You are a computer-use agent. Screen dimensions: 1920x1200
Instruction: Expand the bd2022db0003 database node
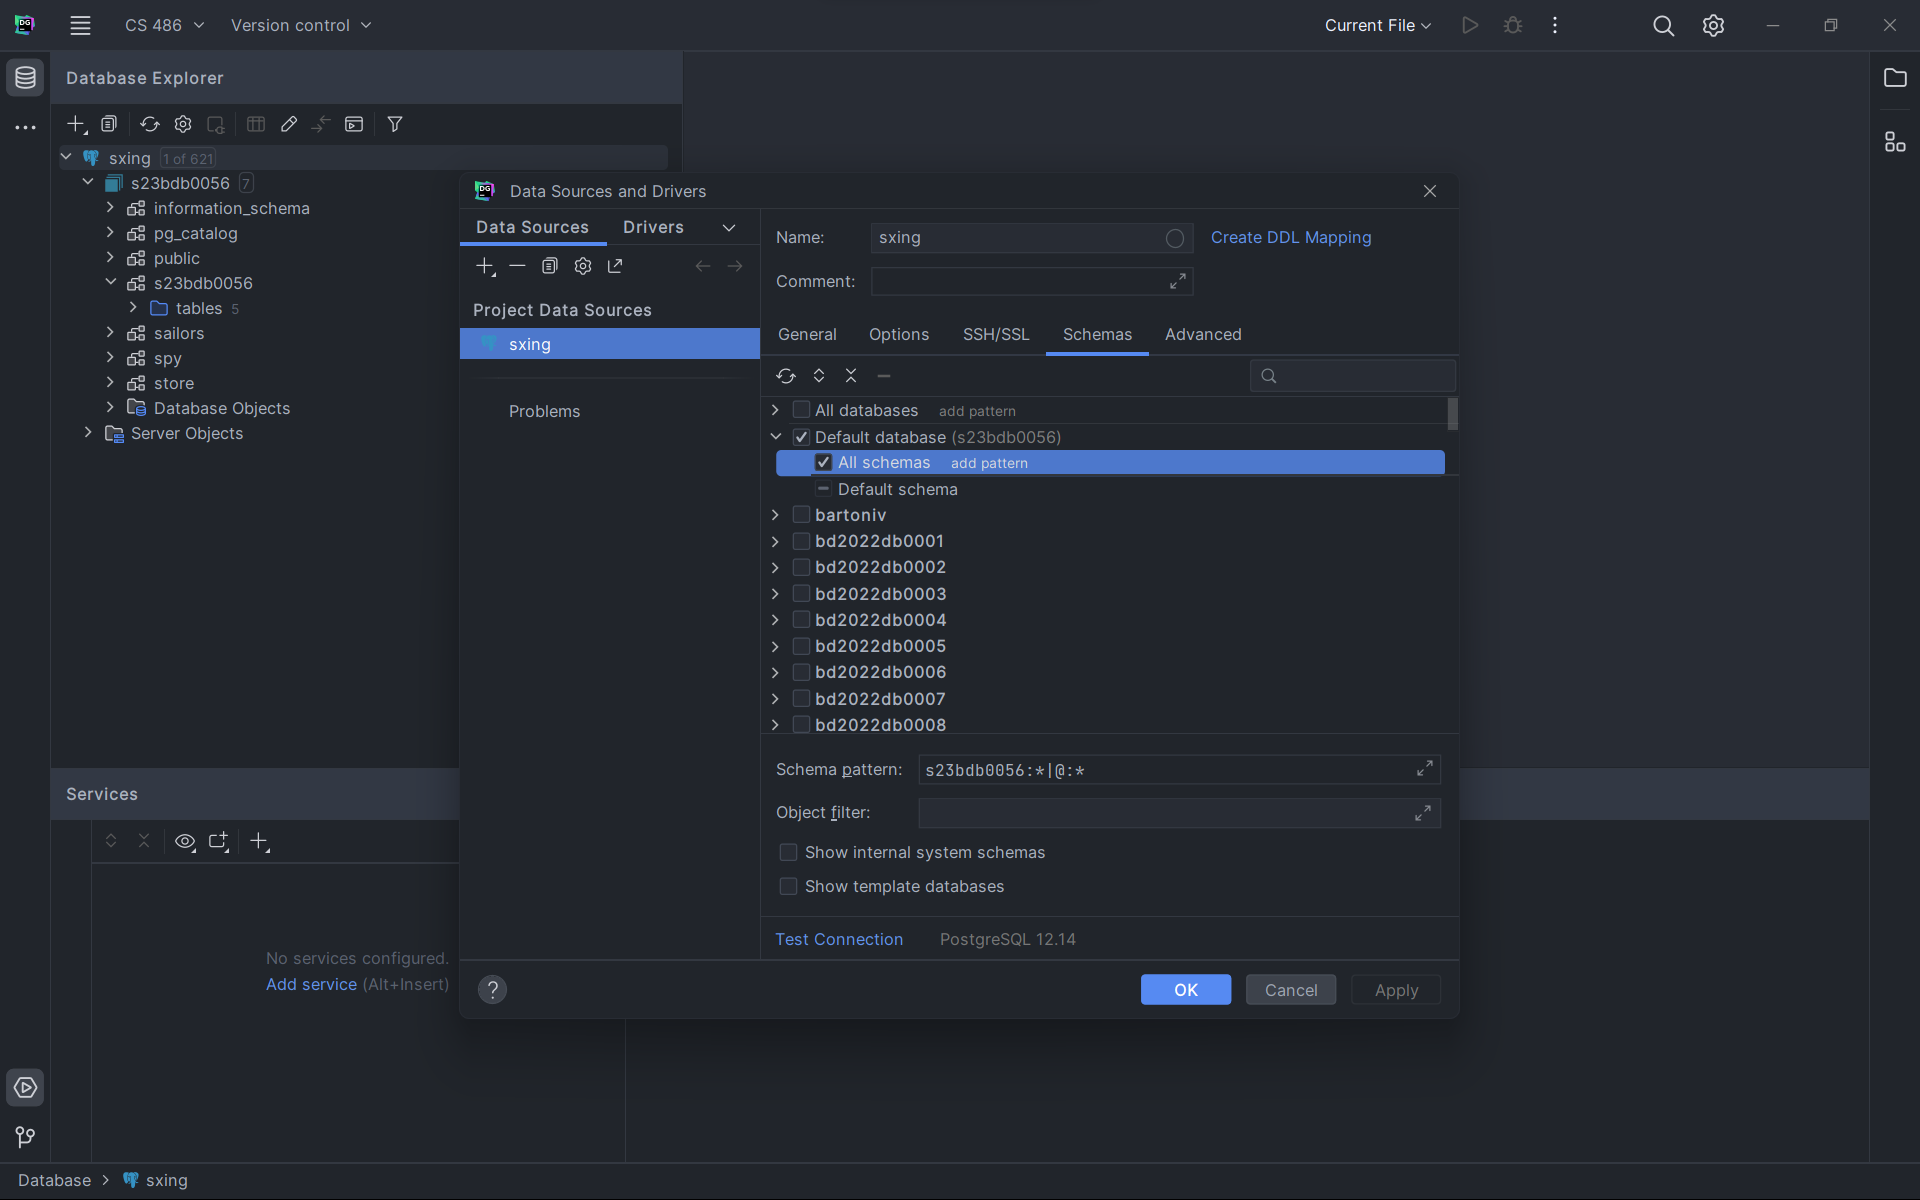point(775,594)
